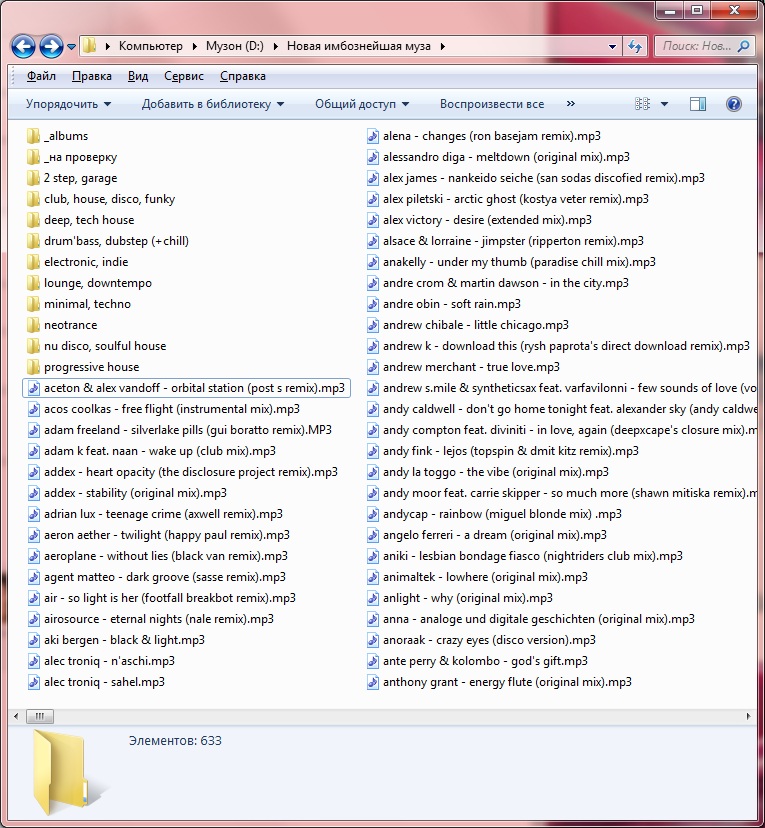Select 'nu disco, soulful house' folder icon
Screen dimensions: 765x828
[33, 346]
